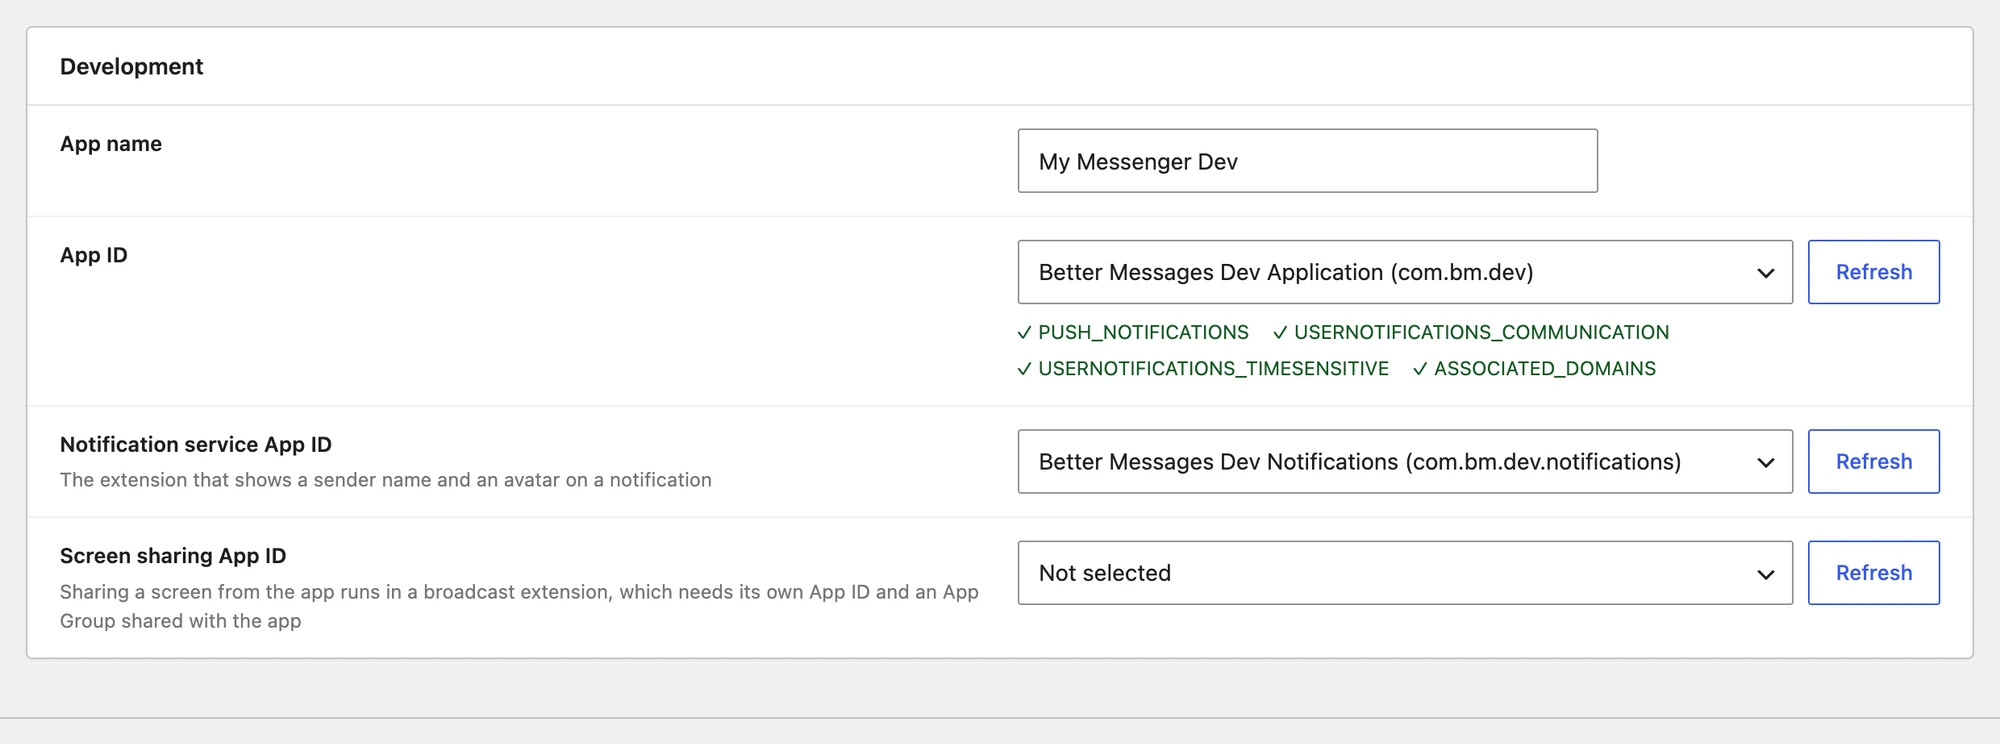Refresh the Notification service App ID list
The width and height of the screenshot is (2000, 744).
pyautogui.click(x=1873, y=462)
